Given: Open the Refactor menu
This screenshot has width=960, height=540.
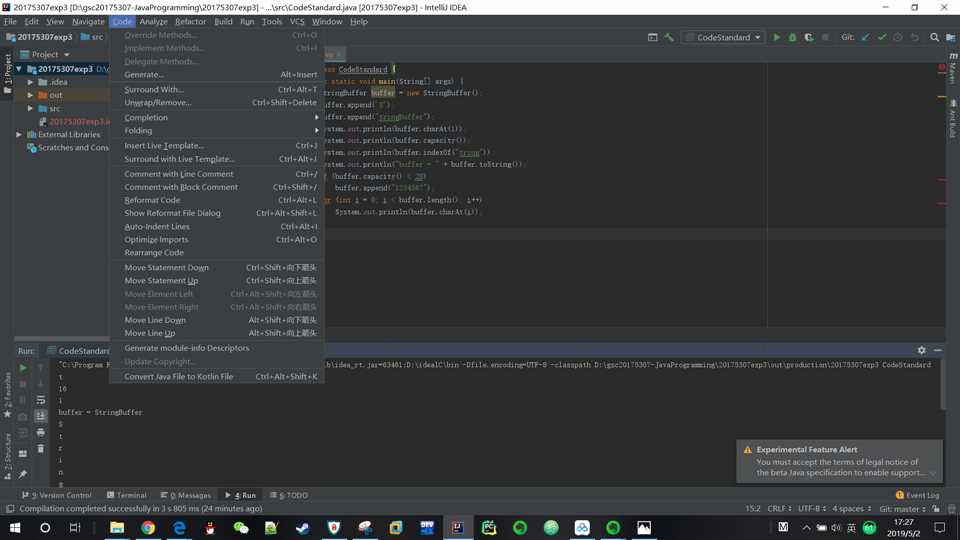Looking at the screenshot, I should click(x=190, y=21).
